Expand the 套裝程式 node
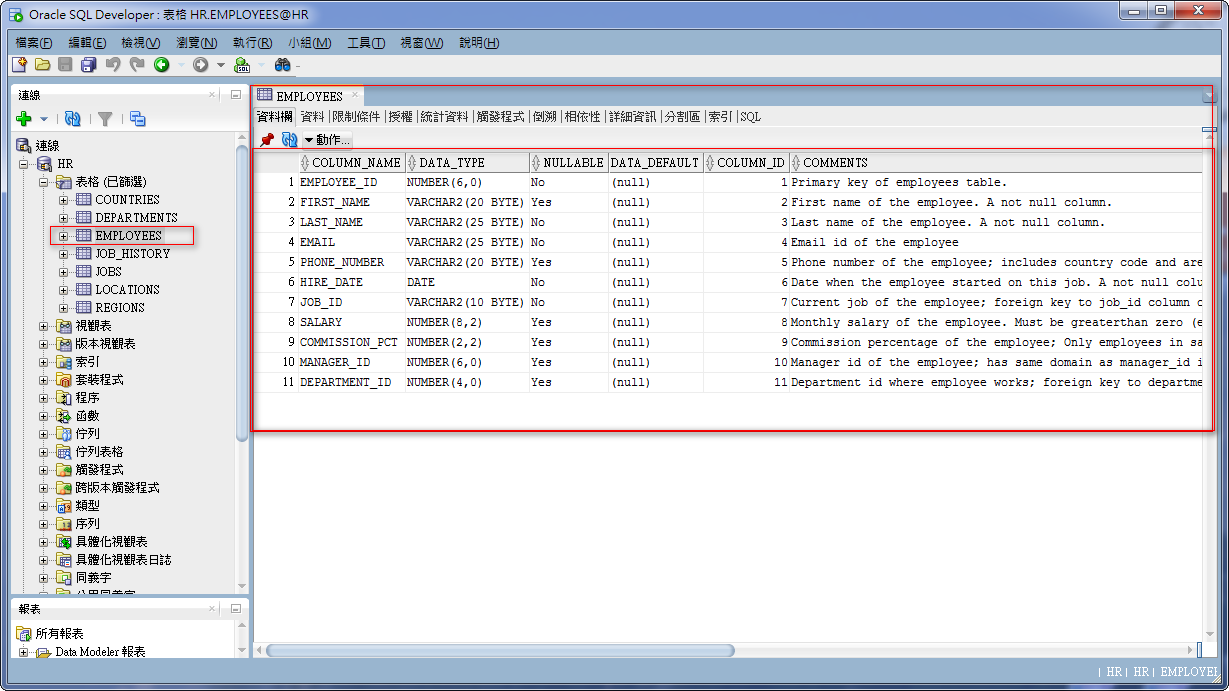 [x=44, y=380]
